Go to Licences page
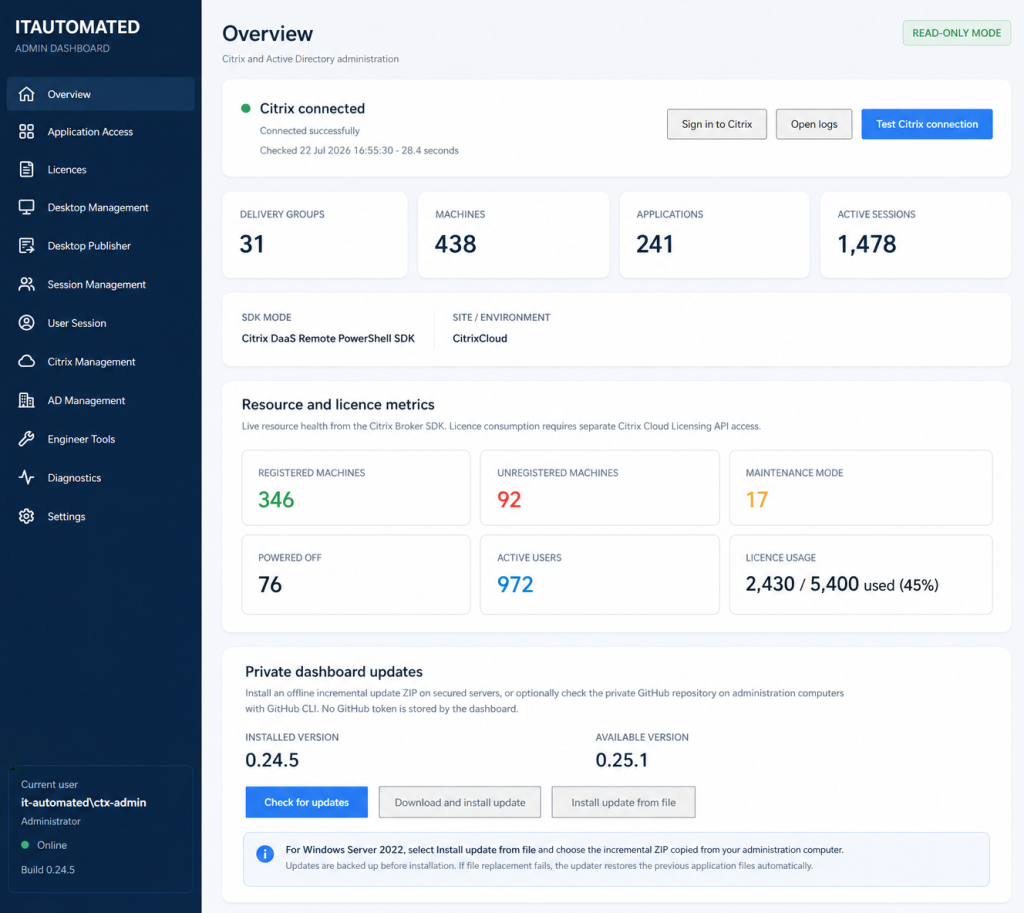 point(101,170)
